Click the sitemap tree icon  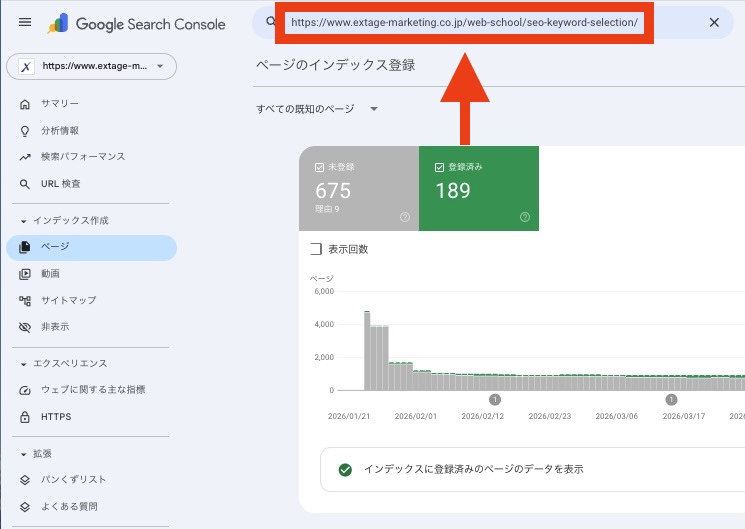[x=25, y=301]
